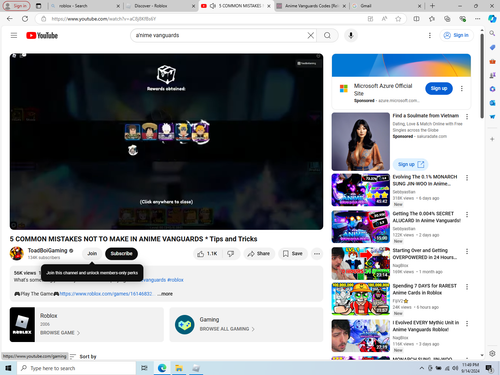Click the page vertical scrollbar

pyautogui.click(x=482, y=76)
